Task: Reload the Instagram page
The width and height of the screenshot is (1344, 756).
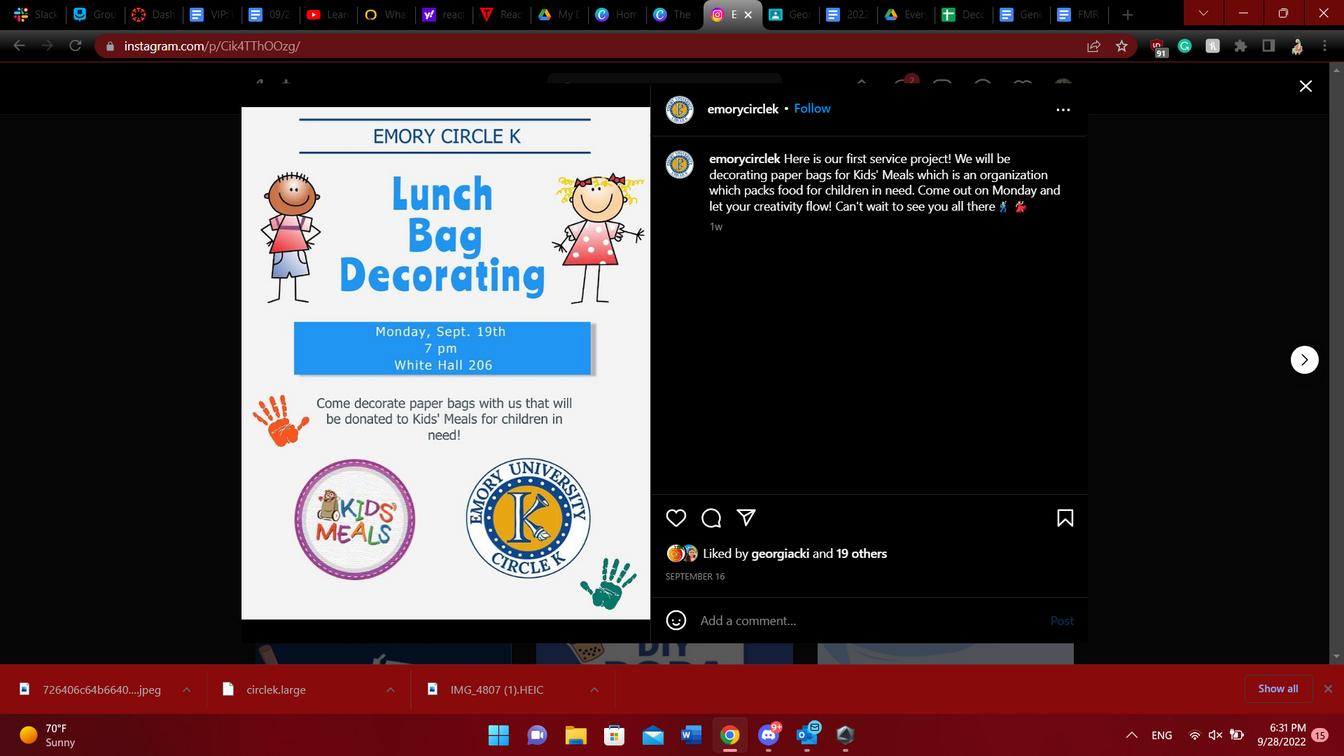Action: coord(75,46)
